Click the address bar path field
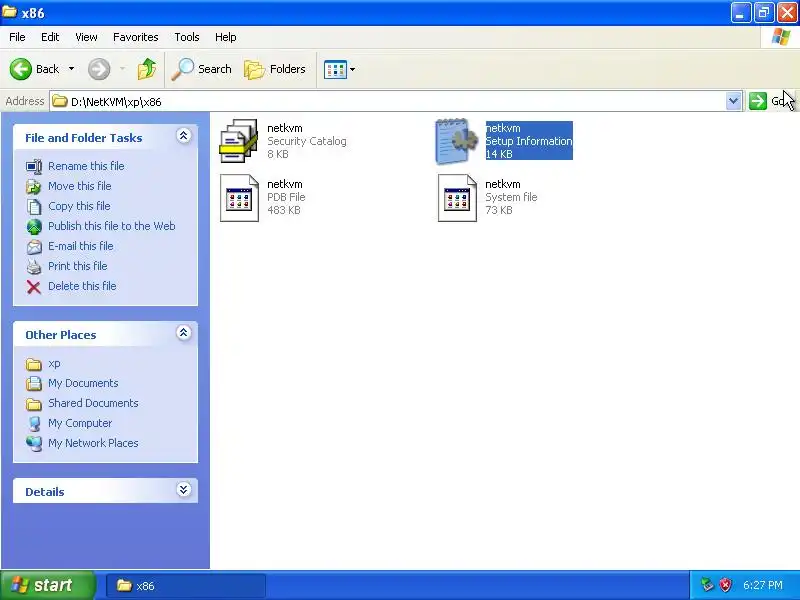This screenshot has width=800, height=600. click(x=388, y=102)
